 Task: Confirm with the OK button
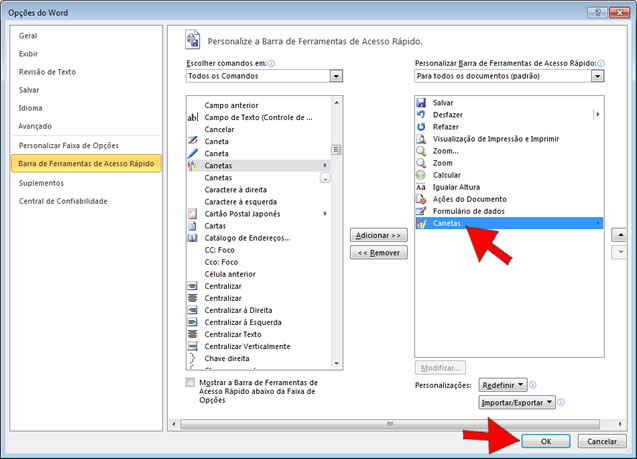pos(546,441)
